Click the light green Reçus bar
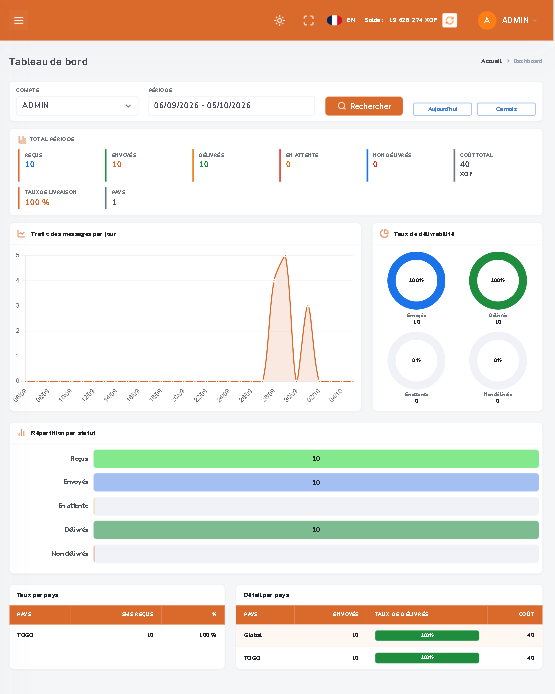 click(x=316, y=459)
